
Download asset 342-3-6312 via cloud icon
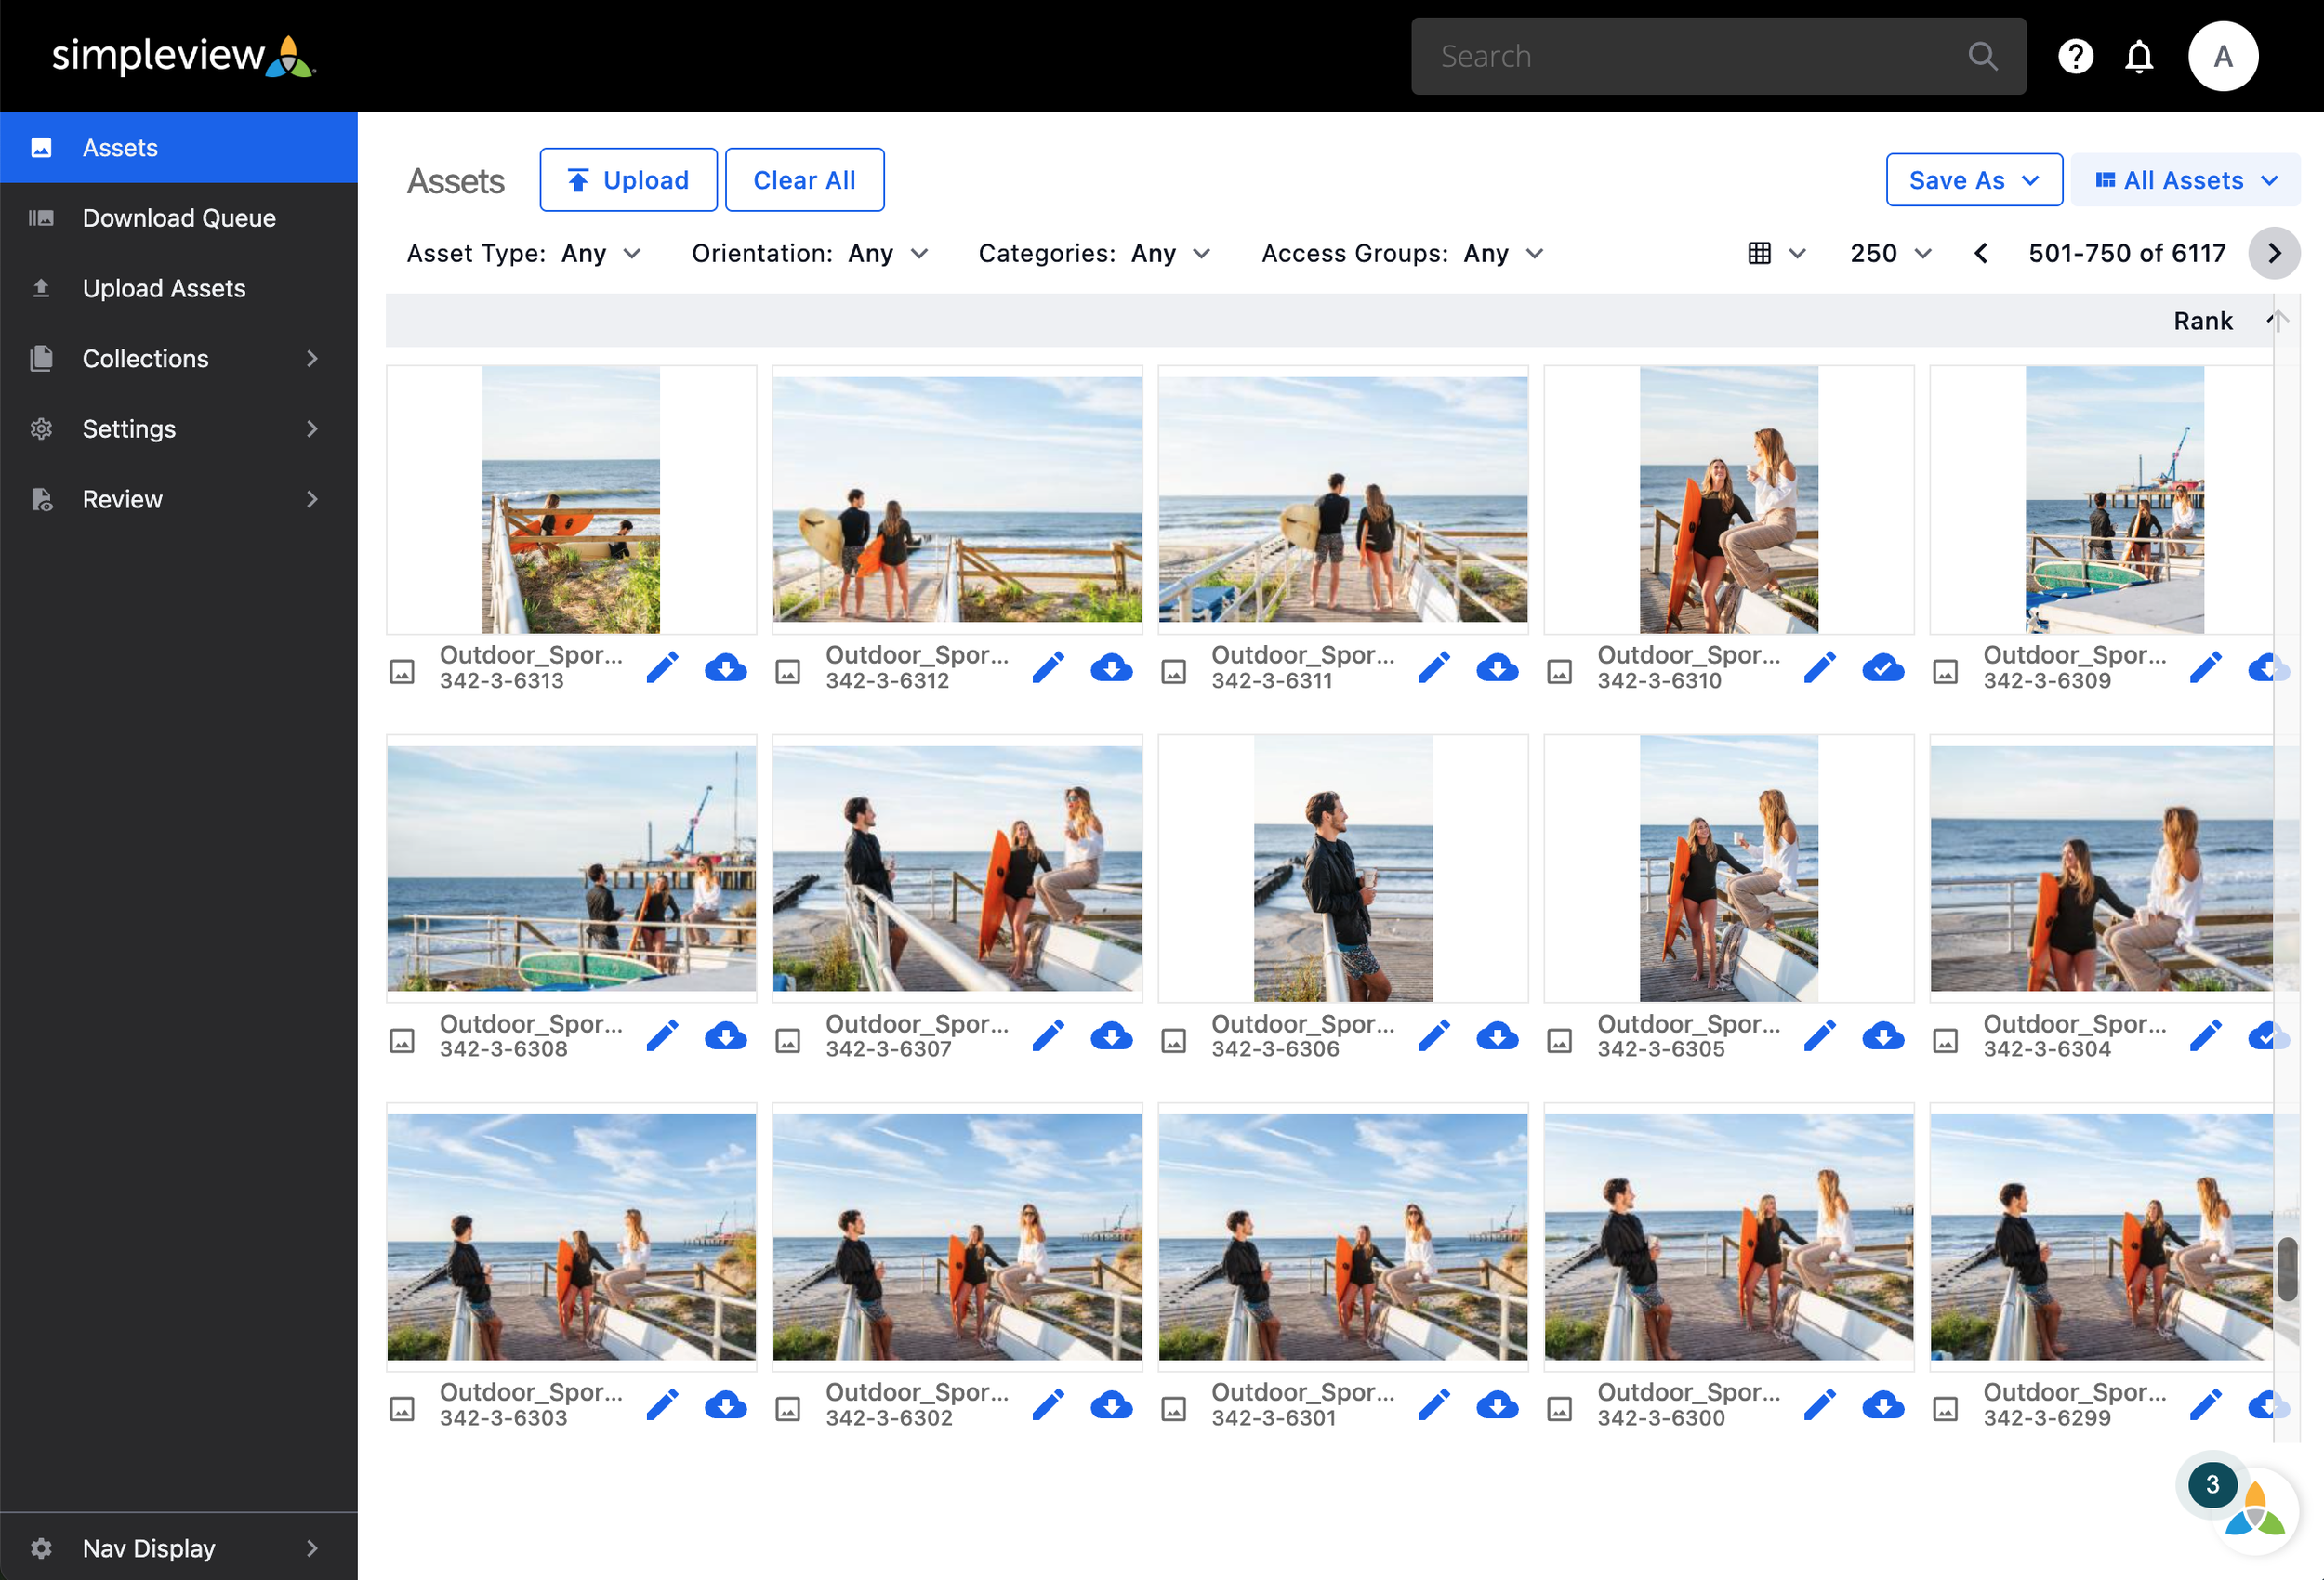pos(1111,667)
